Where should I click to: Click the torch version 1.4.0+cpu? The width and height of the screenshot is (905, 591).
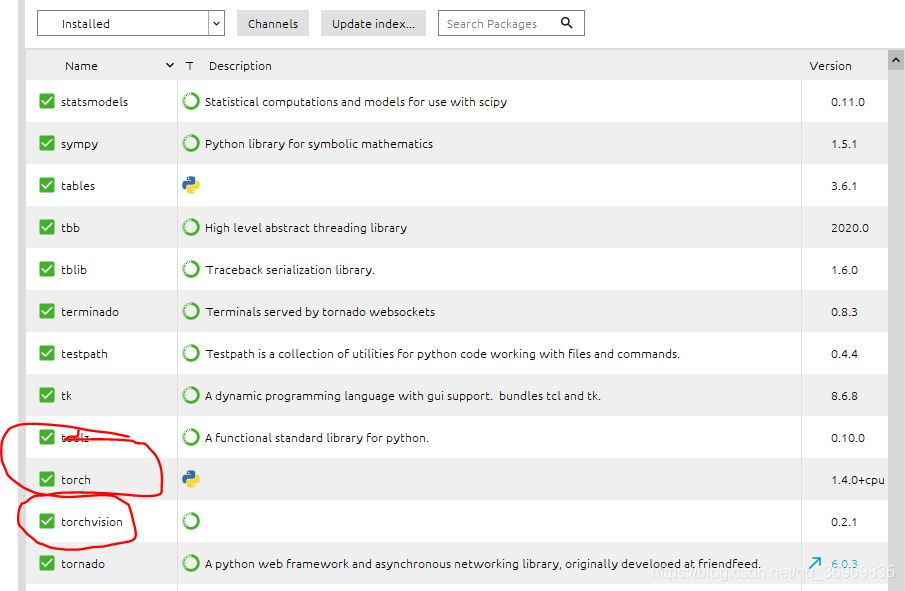[857, 480]
